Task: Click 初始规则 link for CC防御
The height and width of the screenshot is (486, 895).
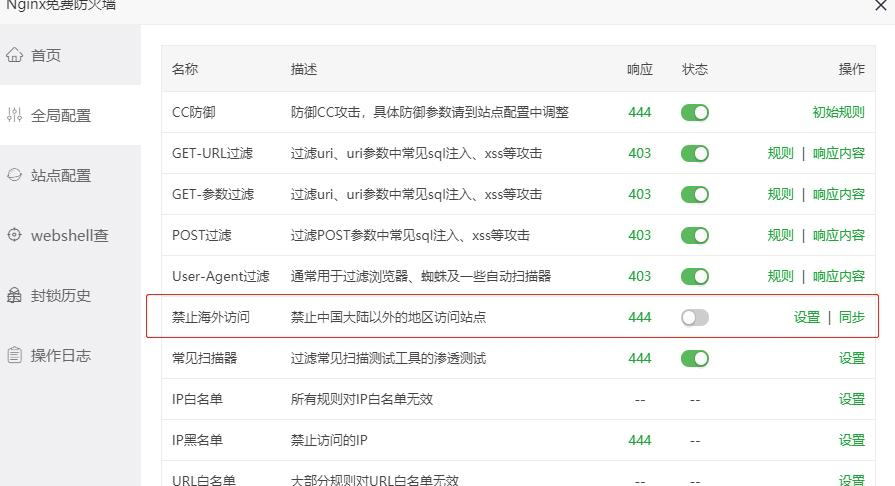Action: (x=838, y=112)
